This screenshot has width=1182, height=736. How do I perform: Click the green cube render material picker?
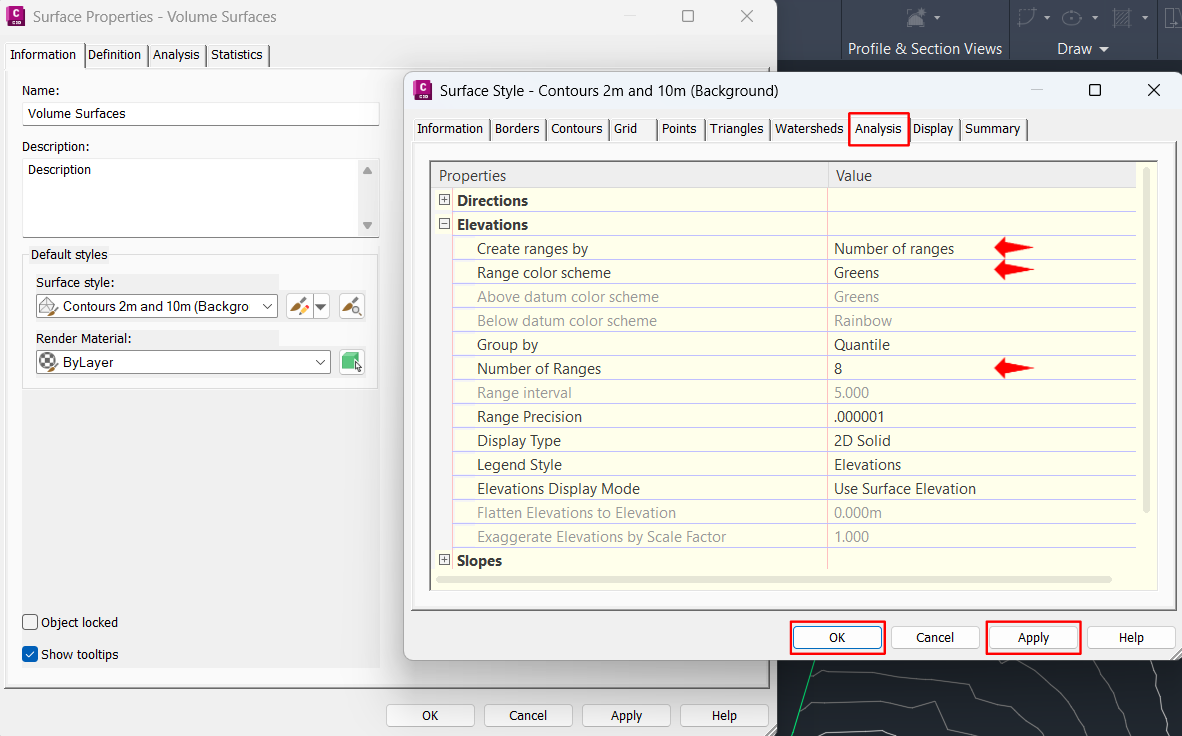(x=351, y=362)
